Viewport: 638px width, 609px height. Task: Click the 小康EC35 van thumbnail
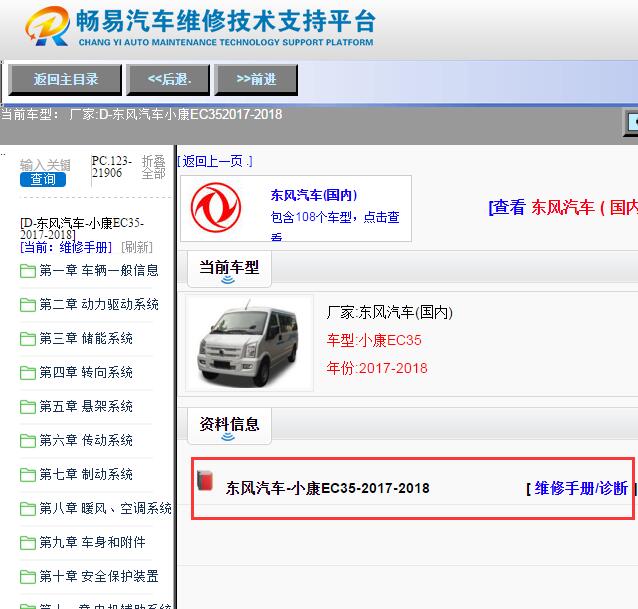tap(249, 343)
